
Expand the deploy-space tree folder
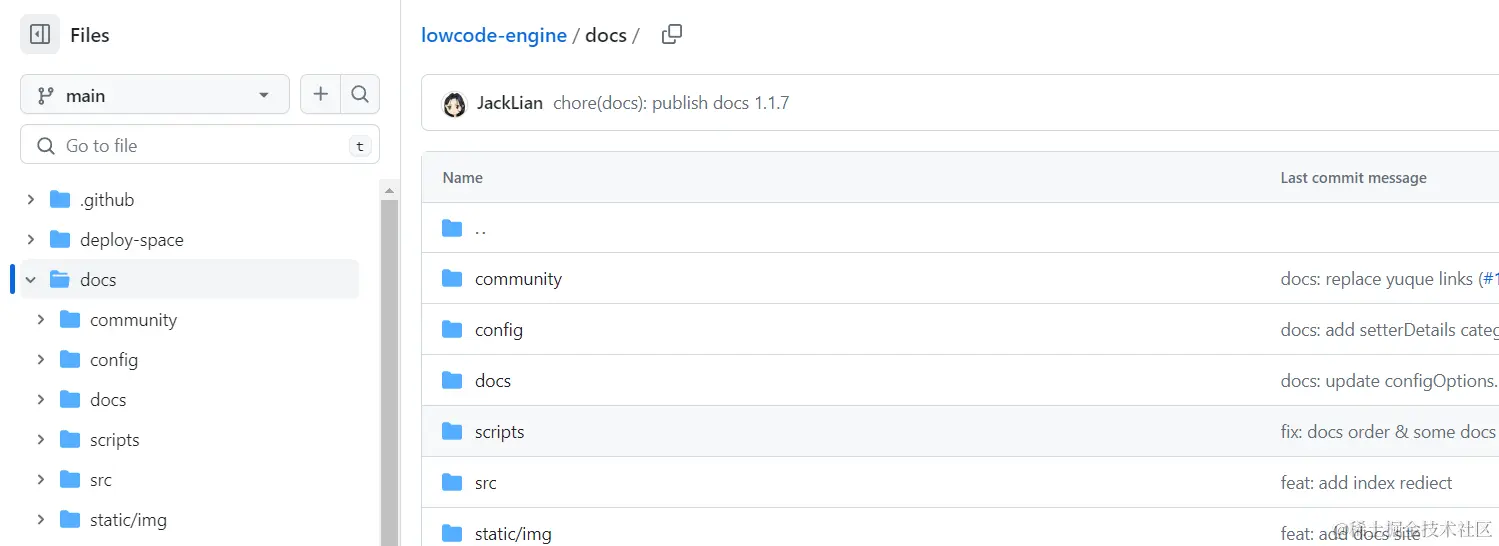click(31, 240)
